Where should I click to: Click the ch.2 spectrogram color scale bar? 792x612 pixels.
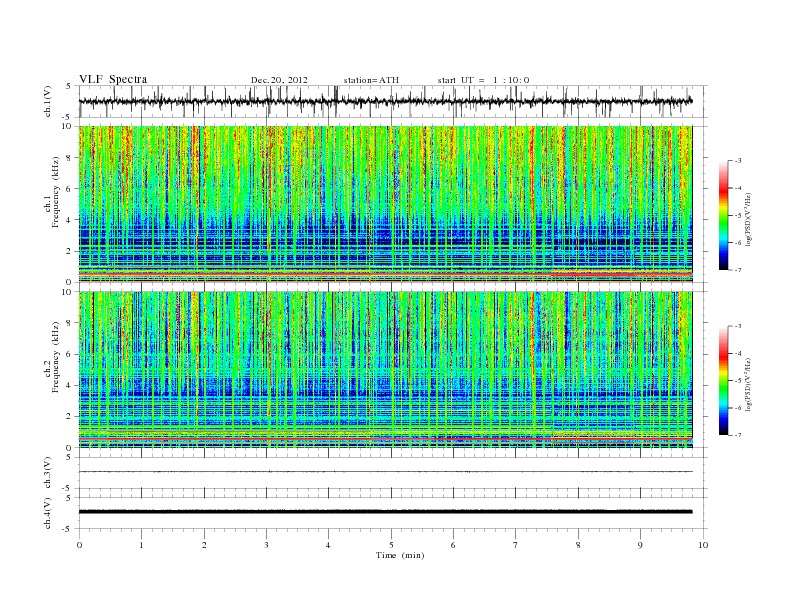[x=723, y=380]
